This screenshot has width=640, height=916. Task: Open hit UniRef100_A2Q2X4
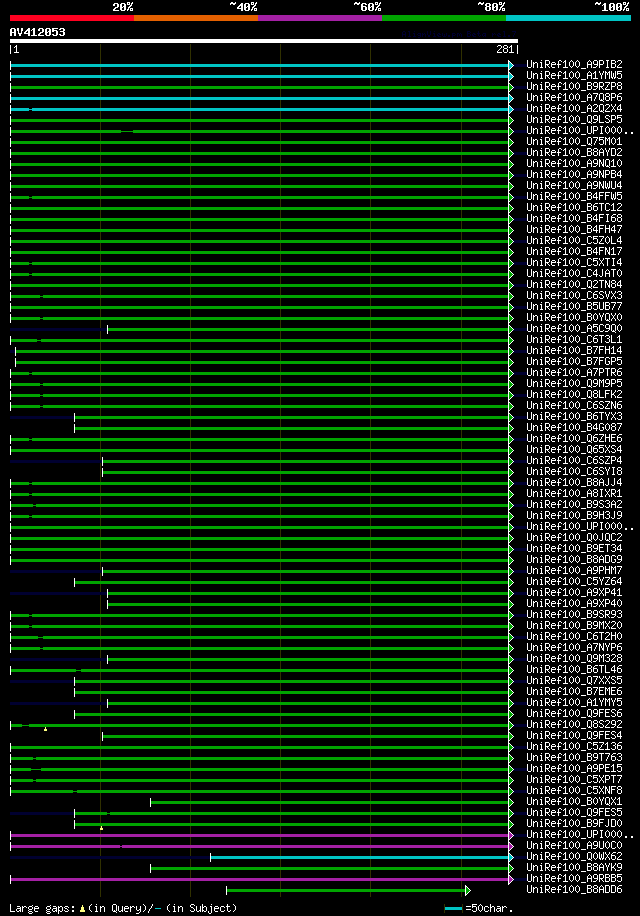(x=574, y=109)
